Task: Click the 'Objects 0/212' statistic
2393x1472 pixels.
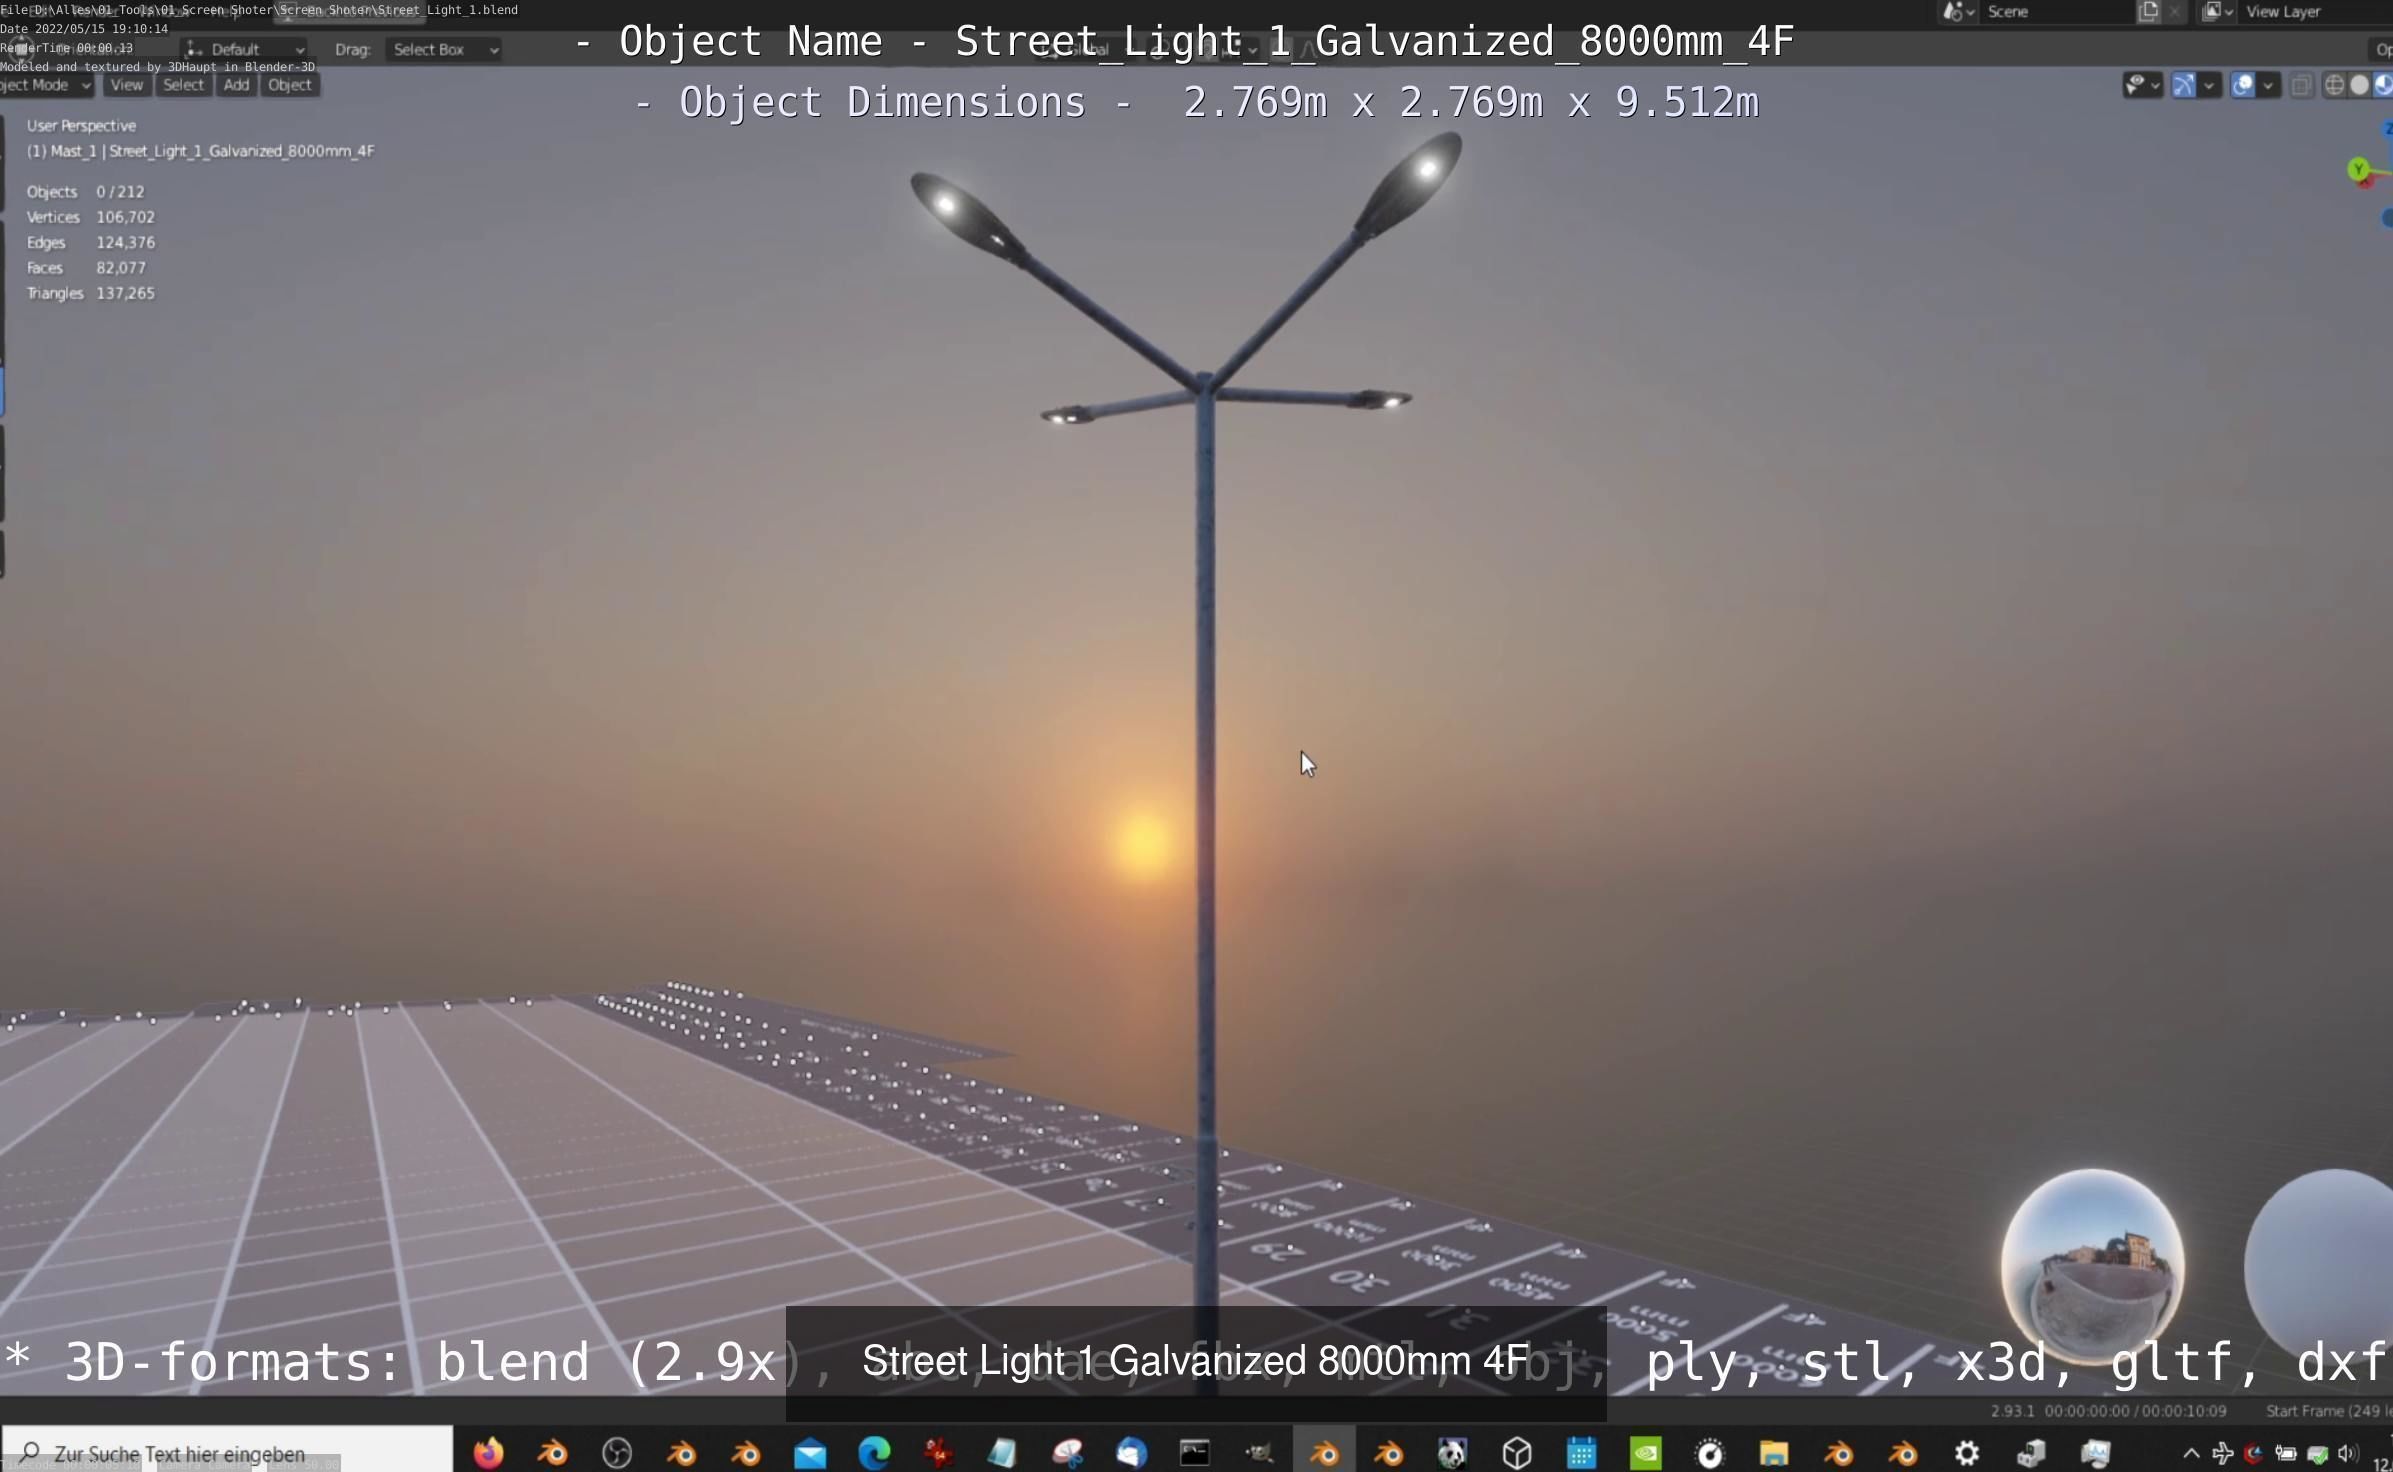Action: click(x=85, y=191)
